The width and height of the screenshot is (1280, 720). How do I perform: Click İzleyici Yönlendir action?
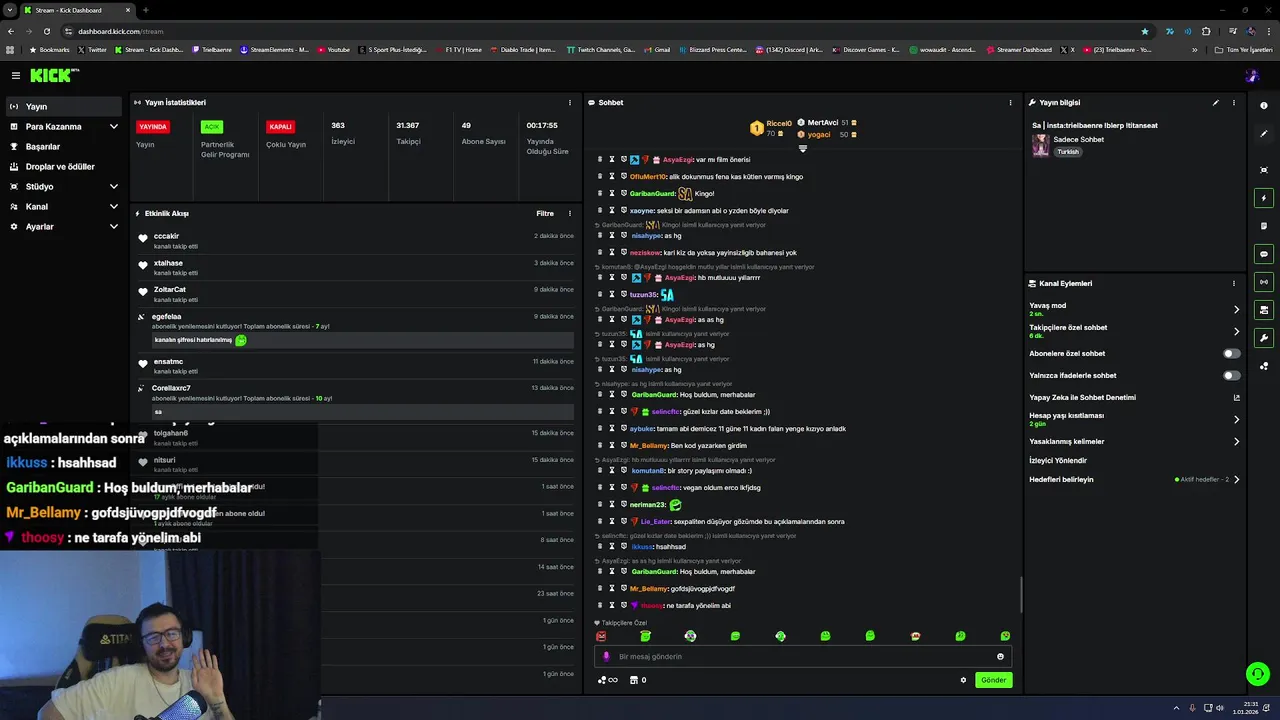click(x=1058, y=460)
